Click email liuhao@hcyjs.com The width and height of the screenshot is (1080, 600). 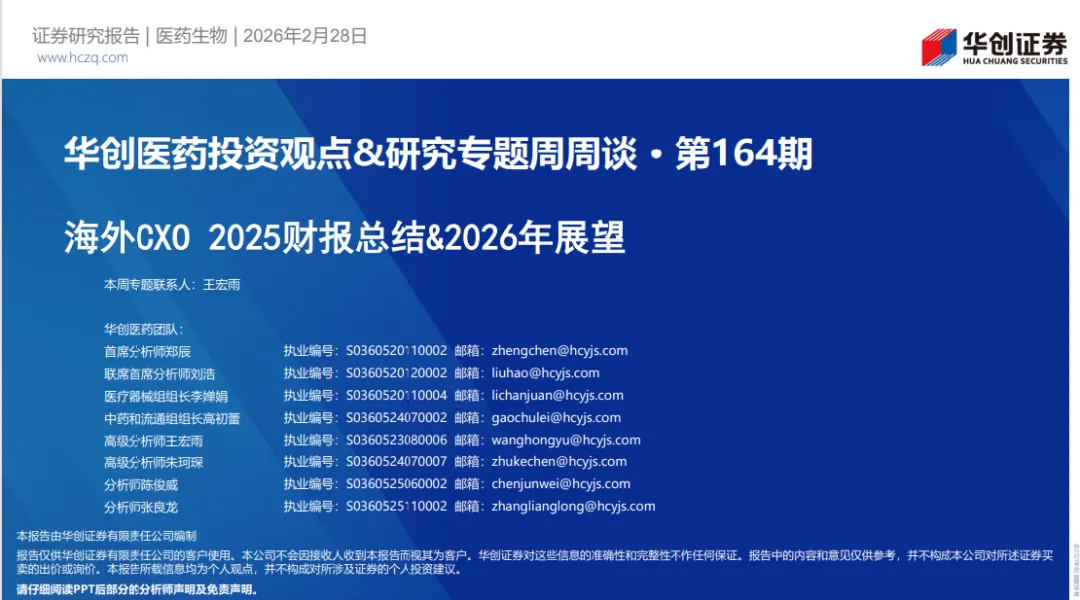[x=546, y=373]
